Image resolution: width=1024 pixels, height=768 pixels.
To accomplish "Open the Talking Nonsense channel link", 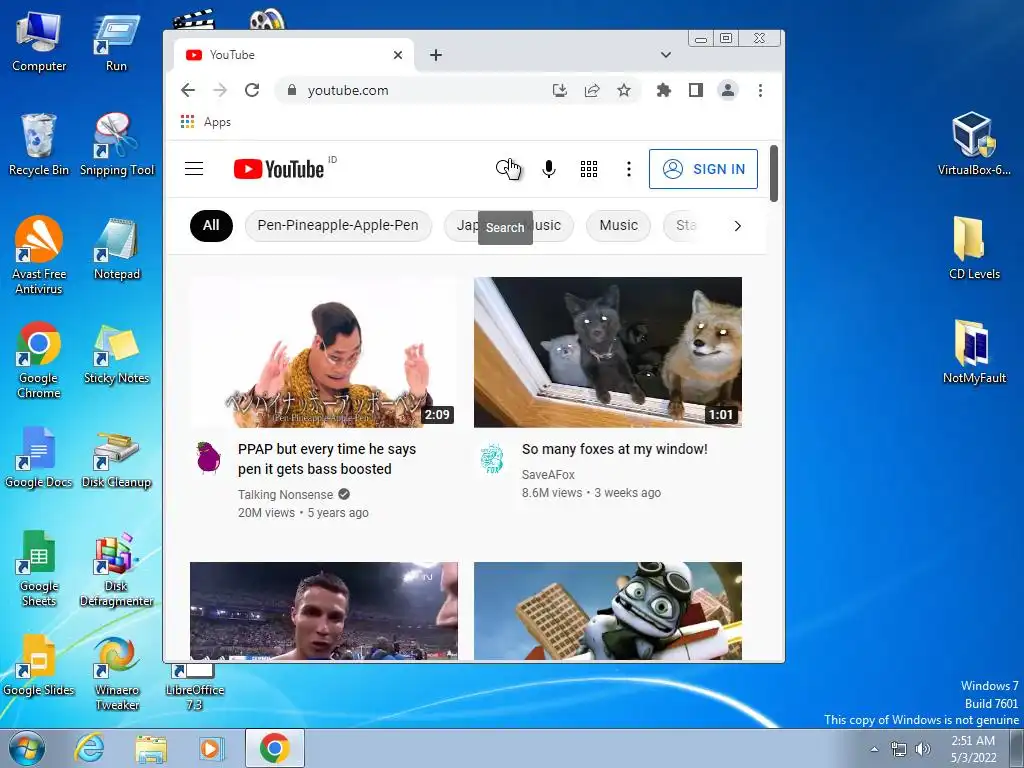I will [x=285, y=494].
